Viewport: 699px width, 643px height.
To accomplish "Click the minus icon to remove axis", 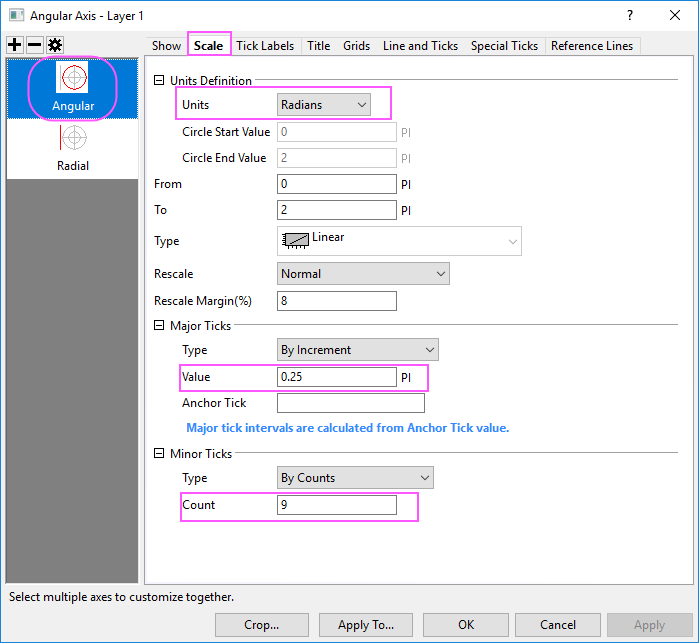I will 34,46.
